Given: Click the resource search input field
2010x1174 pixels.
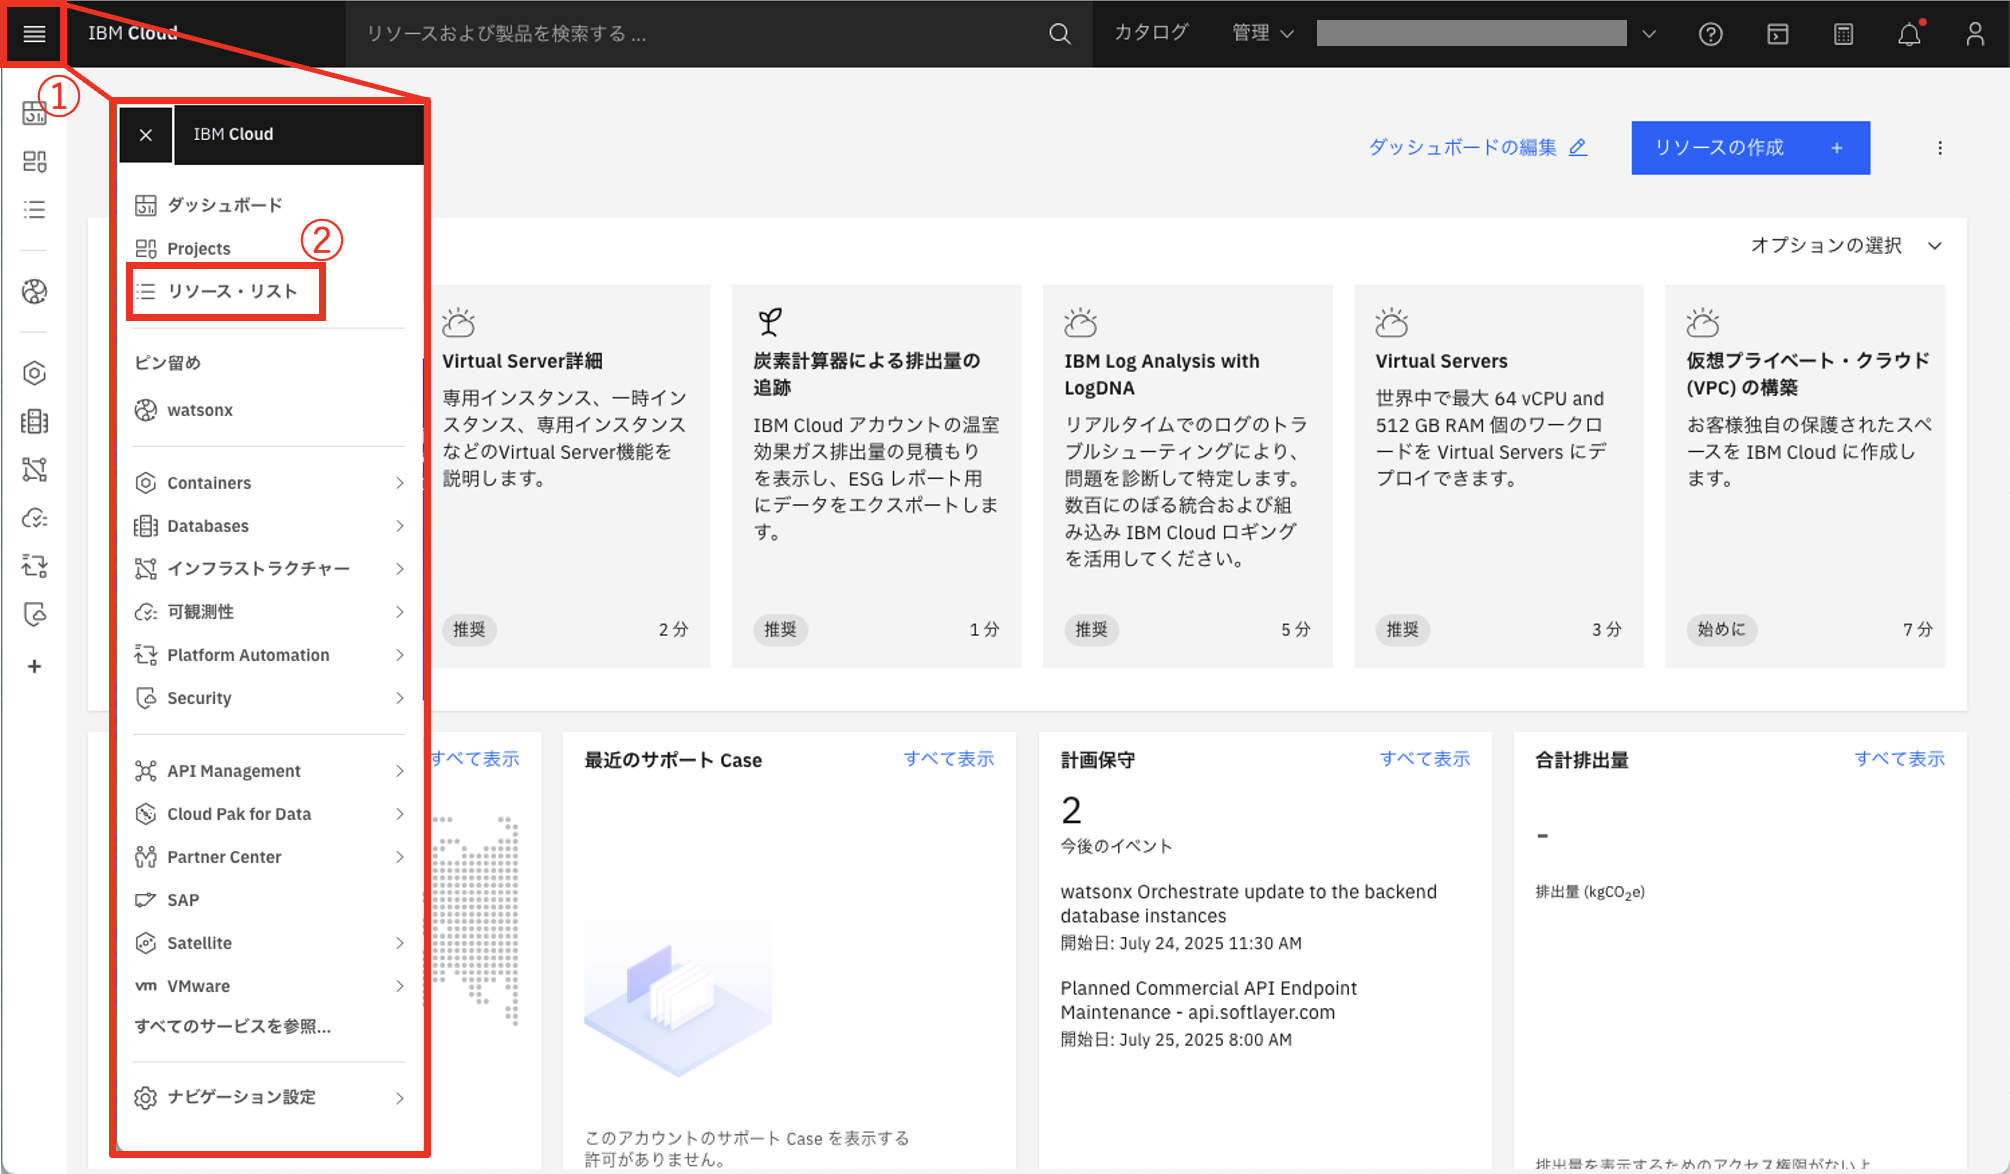Looking at the screenshot, I should [650, 33].
